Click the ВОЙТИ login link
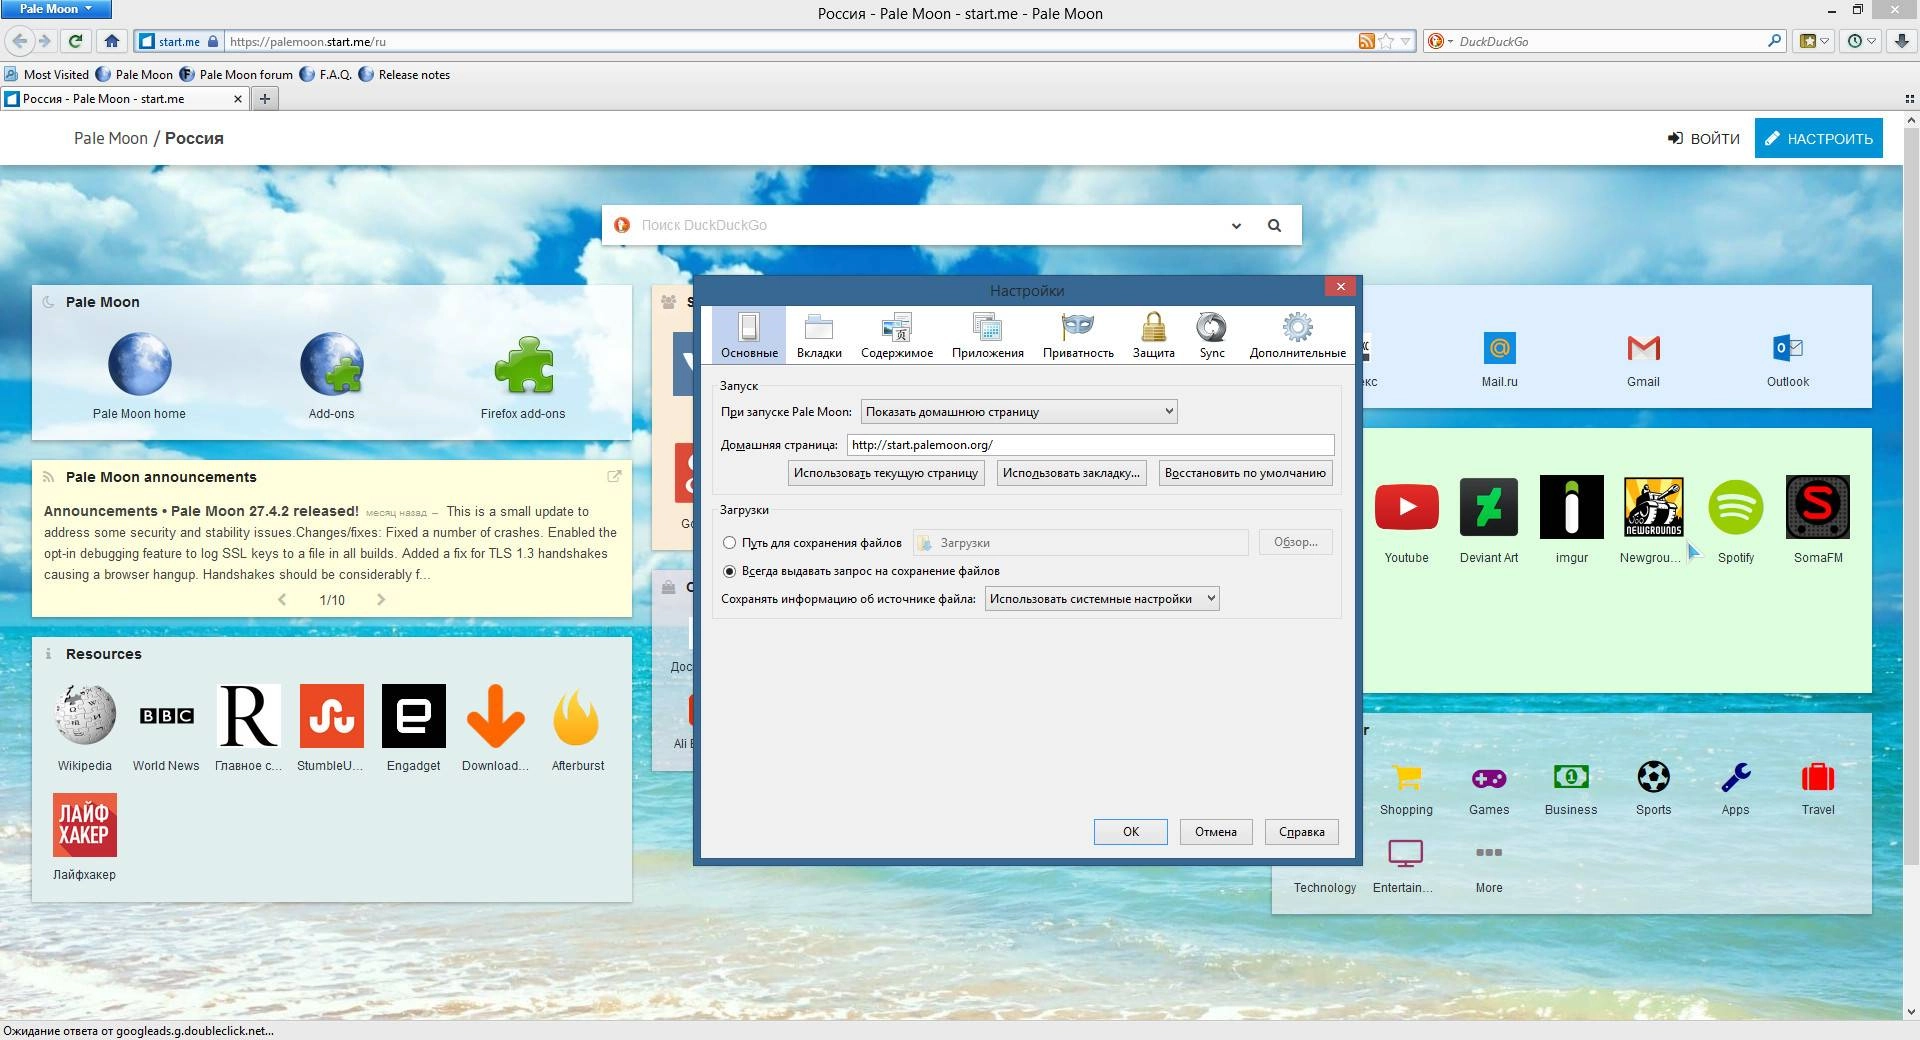This screenshot has width=1920, height=1040. (x=1704, y=138)
